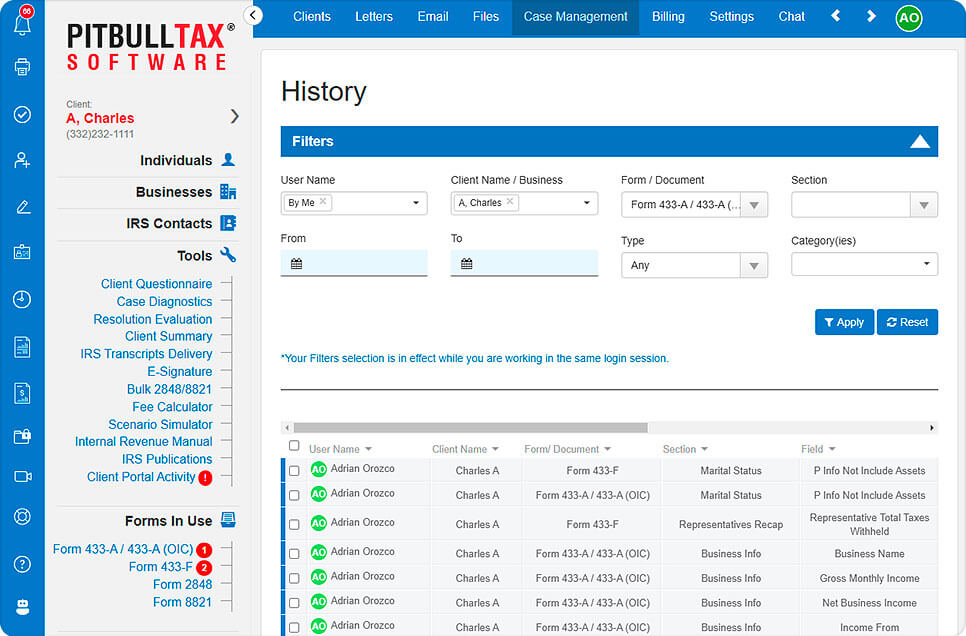966x636 pixels.
Task: Open the Email tab
Action: pos(432,17)
